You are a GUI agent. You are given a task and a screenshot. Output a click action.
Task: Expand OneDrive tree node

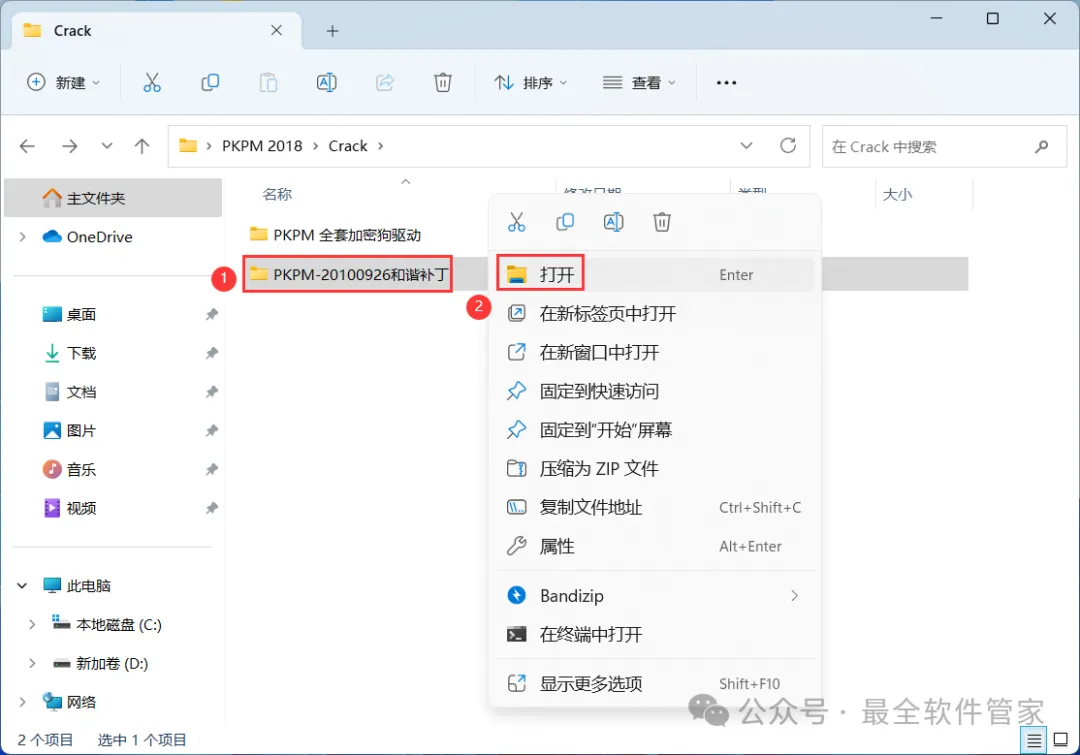coord(23,237)
